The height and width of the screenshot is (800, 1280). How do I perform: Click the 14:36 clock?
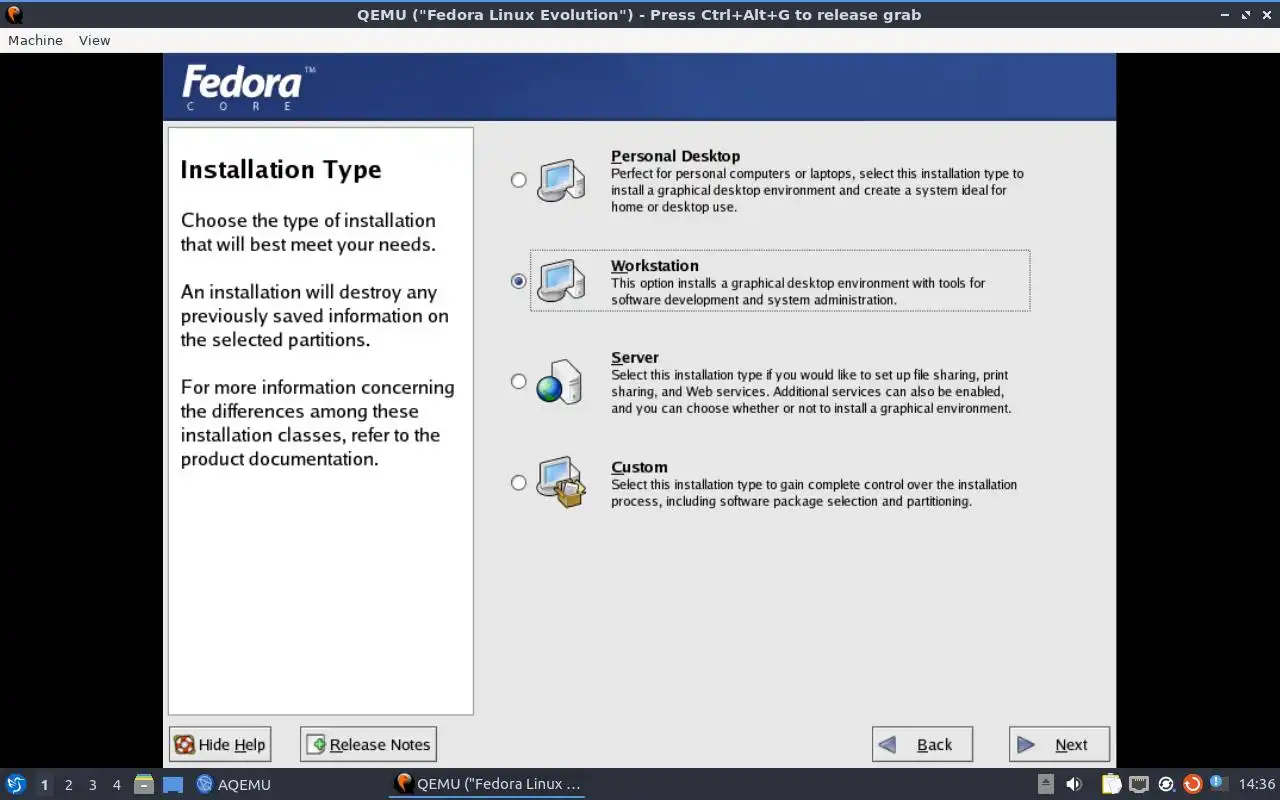pos(1257,784)
